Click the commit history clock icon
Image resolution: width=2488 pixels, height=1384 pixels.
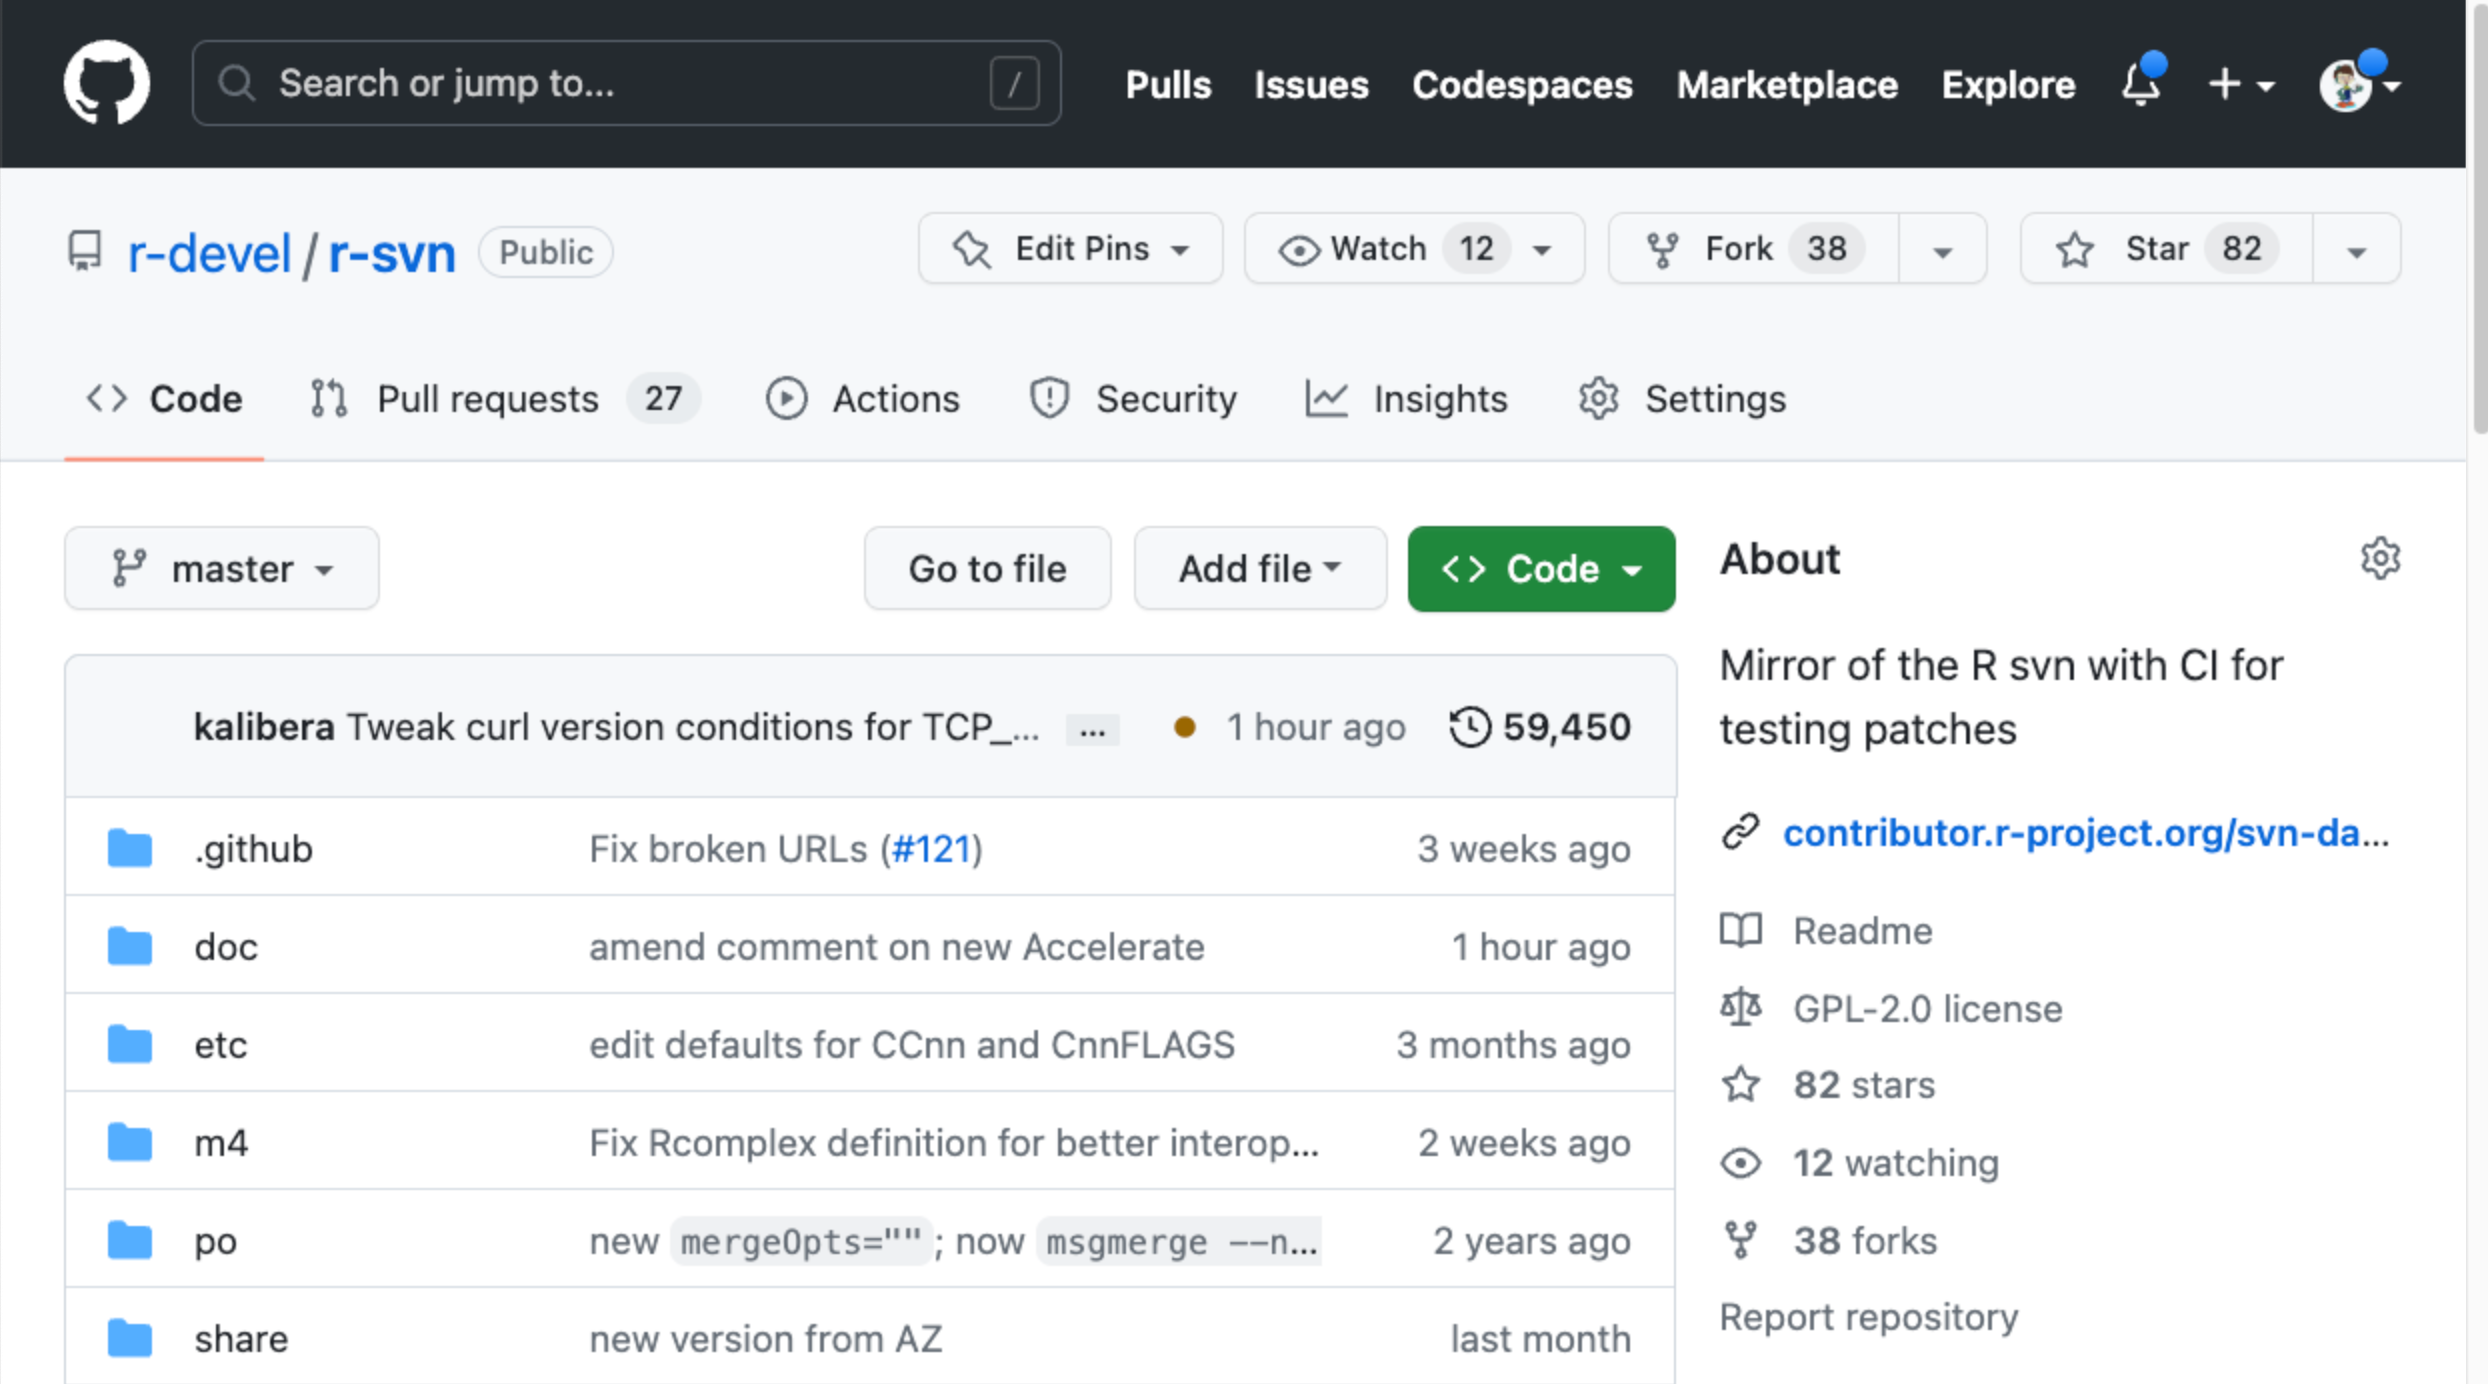[1470, 727]
